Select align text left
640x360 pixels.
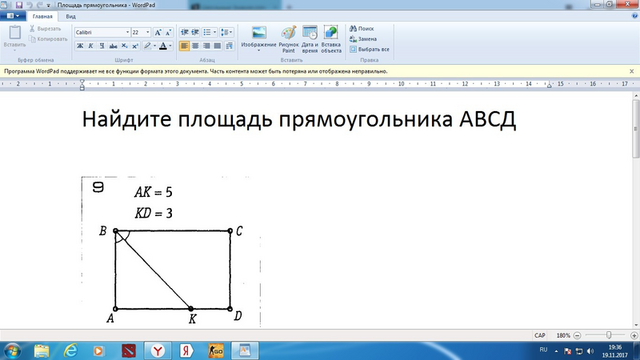coord(184,46)
